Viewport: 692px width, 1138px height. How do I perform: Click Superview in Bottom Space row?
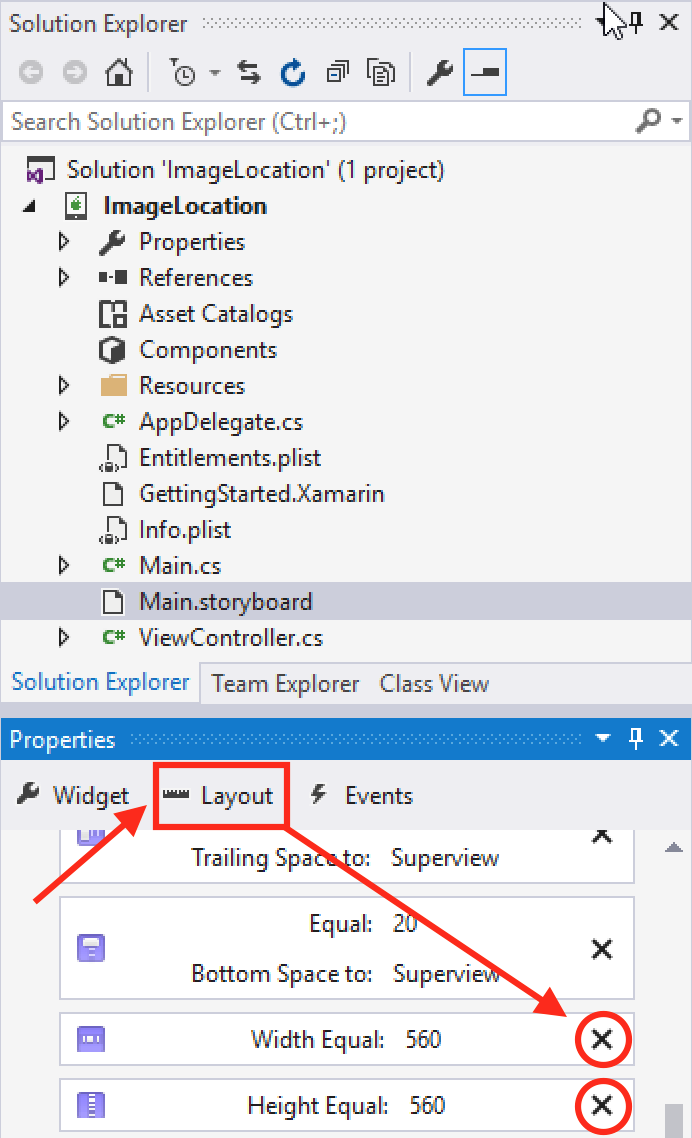(x=447, y=973)
